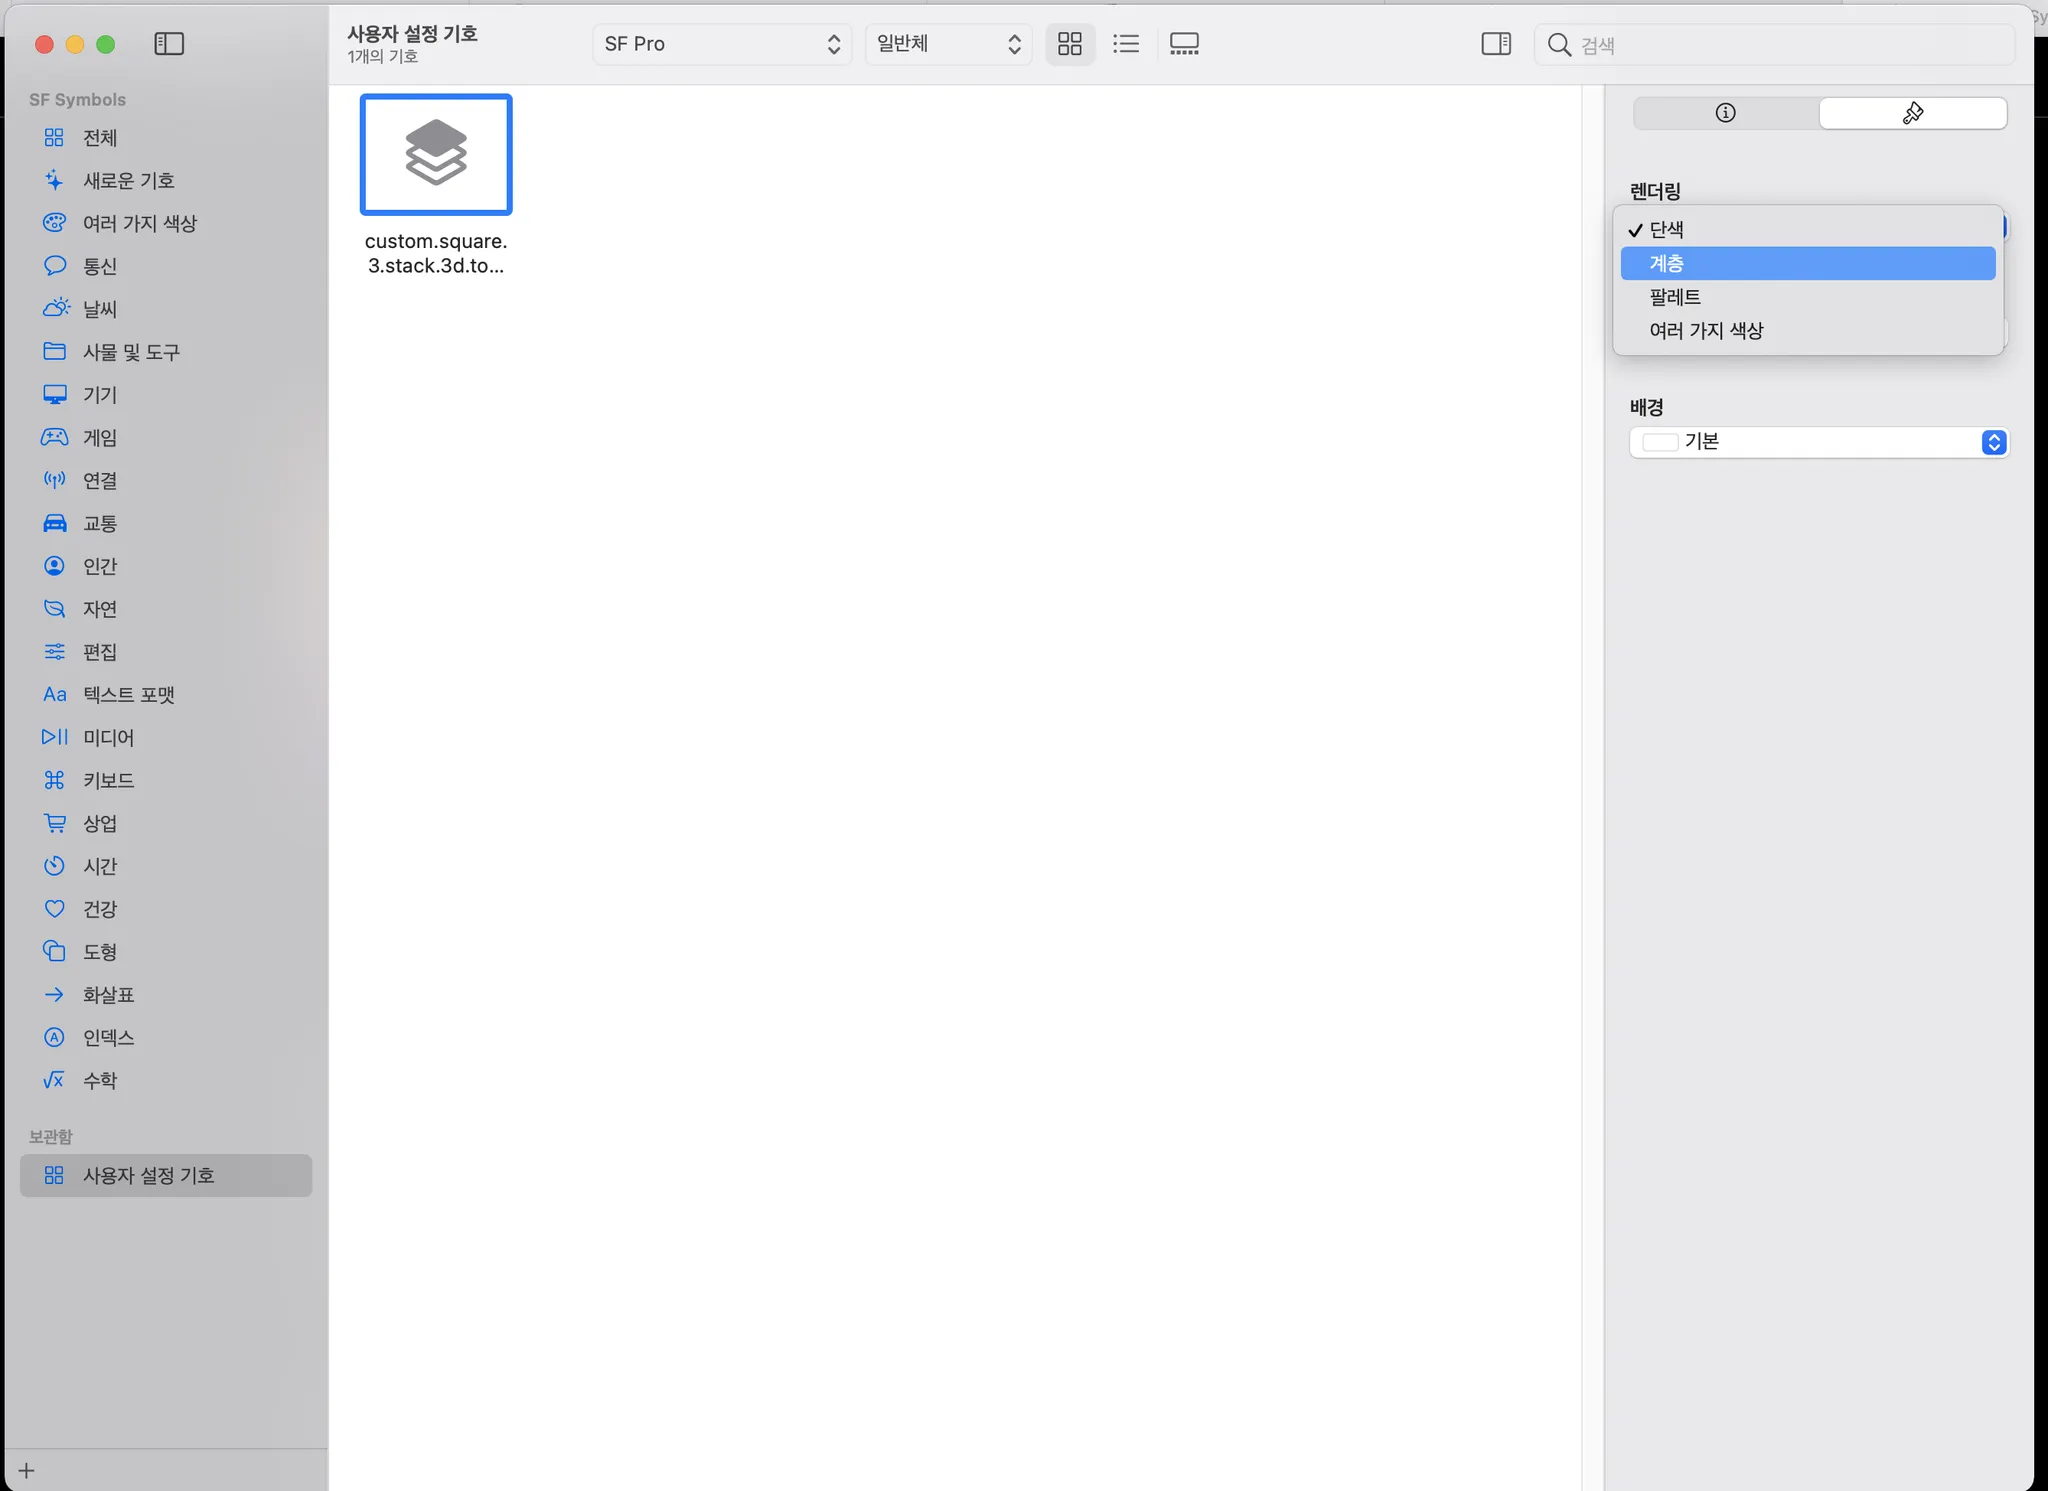This screenshot has width=2048, height=1491.
Task: Click the plus button to add collection
Action: pos(27,1470)
